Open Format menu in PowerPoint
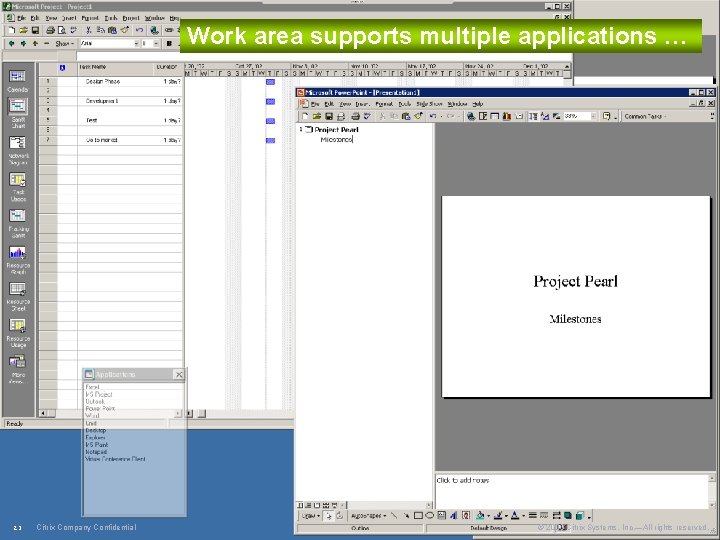720x540 pixels. coord(384,104)
